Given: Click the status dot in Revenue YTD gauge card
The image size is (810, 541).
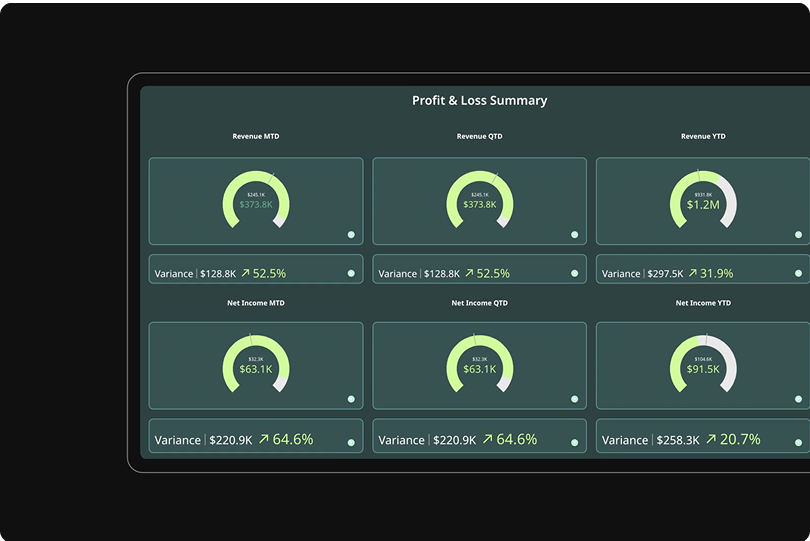Looking at the screenshot, I should [x=798, y=235].
